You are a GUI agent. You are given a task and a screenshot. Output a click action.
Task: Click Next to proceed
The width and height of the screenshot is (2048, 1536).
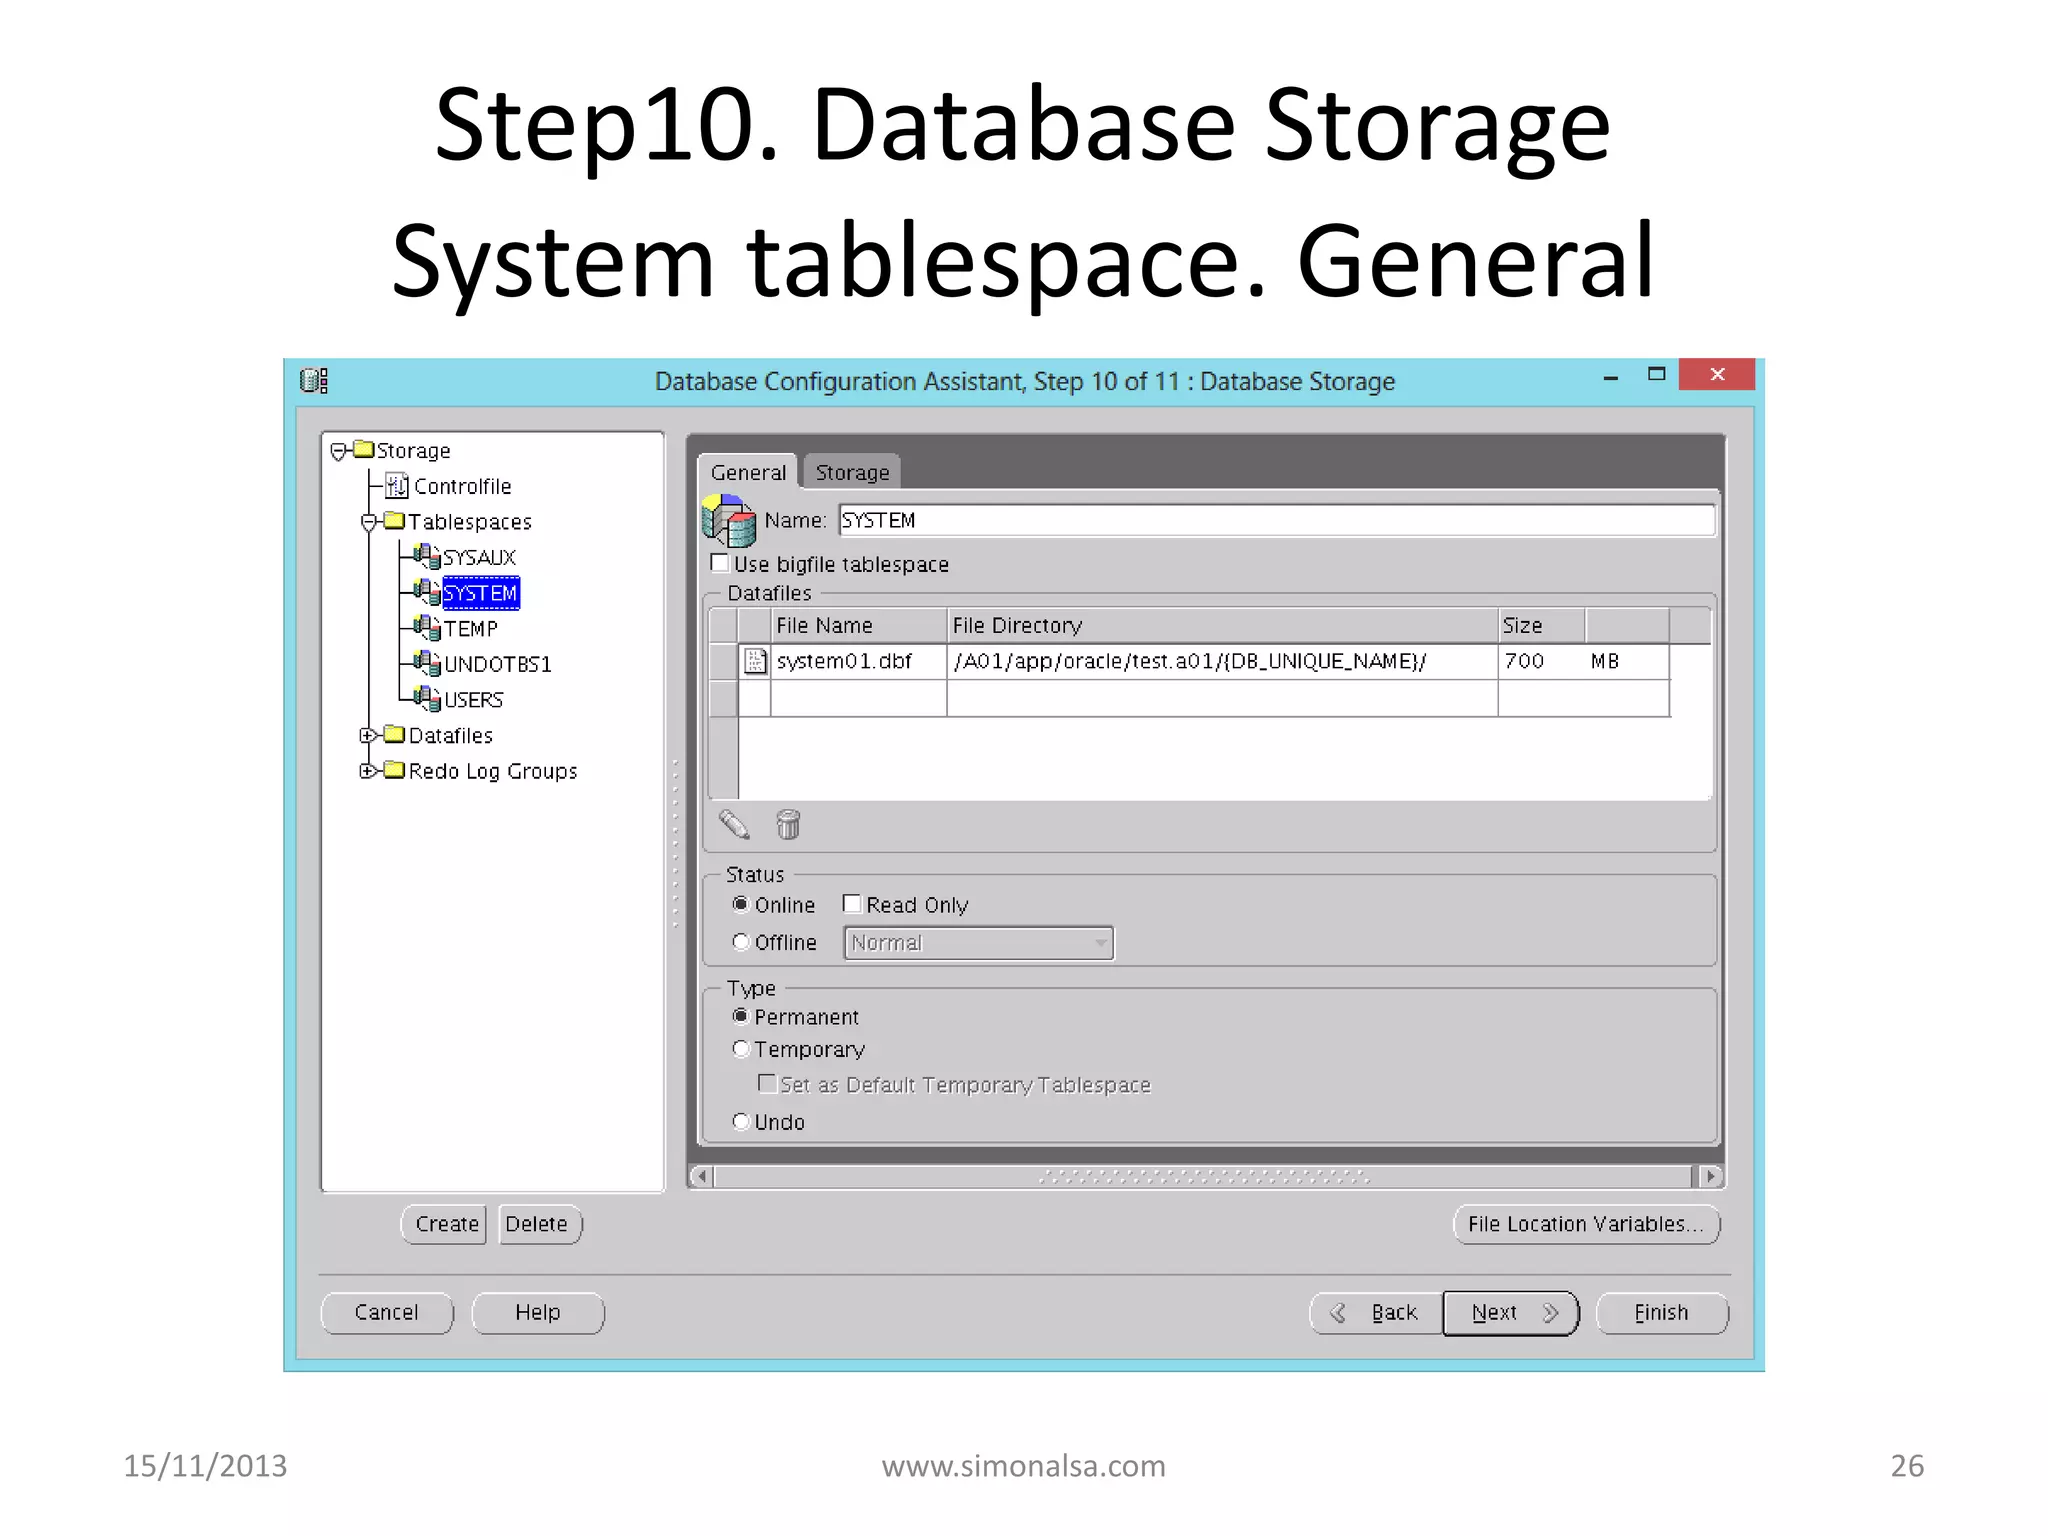tap(1511, 1312)
